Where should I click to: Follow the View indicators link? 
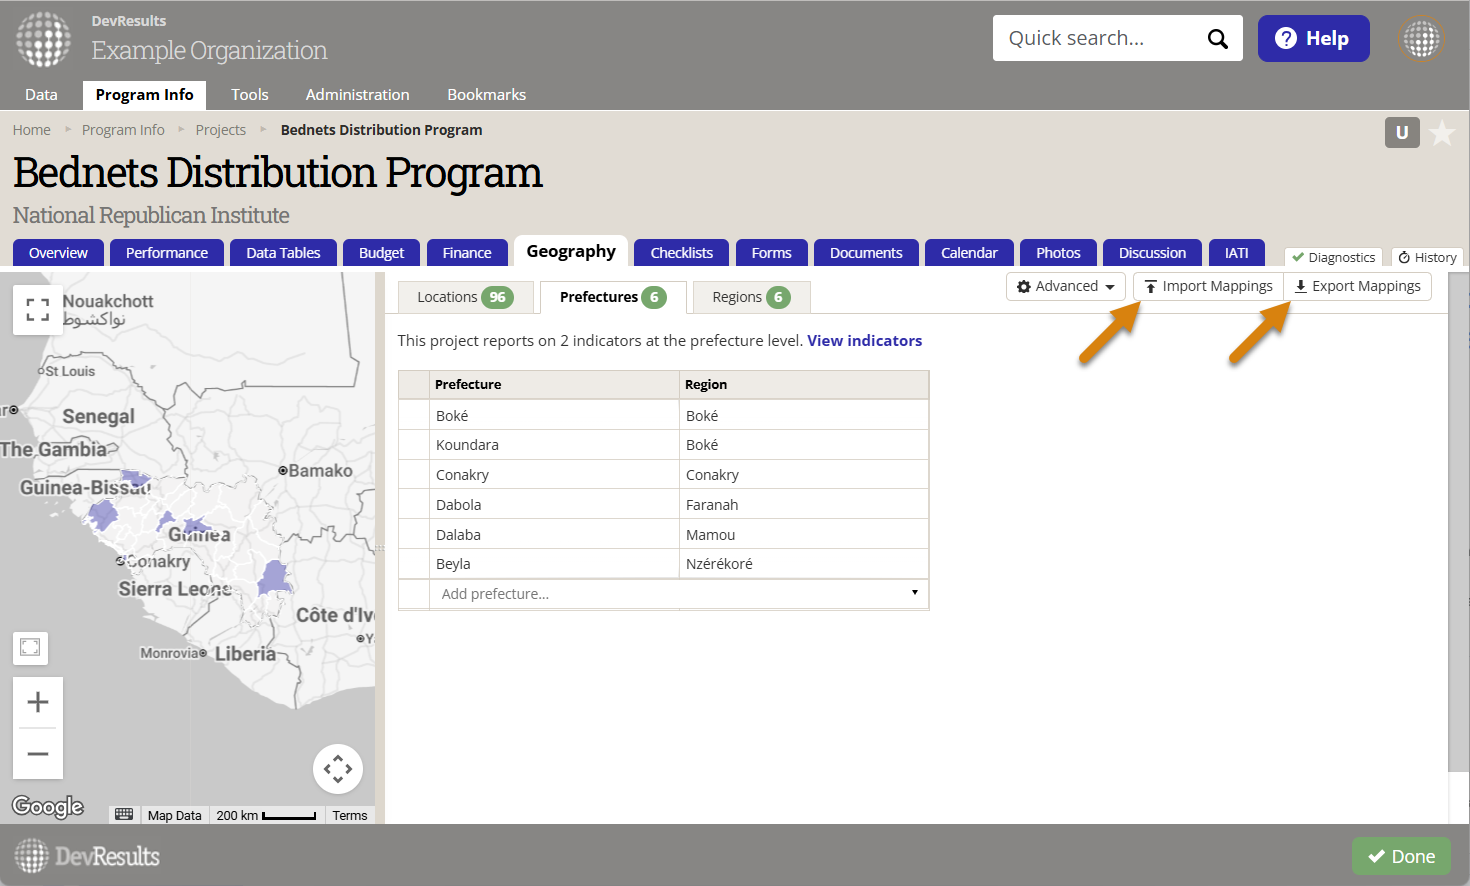point(865,341)
